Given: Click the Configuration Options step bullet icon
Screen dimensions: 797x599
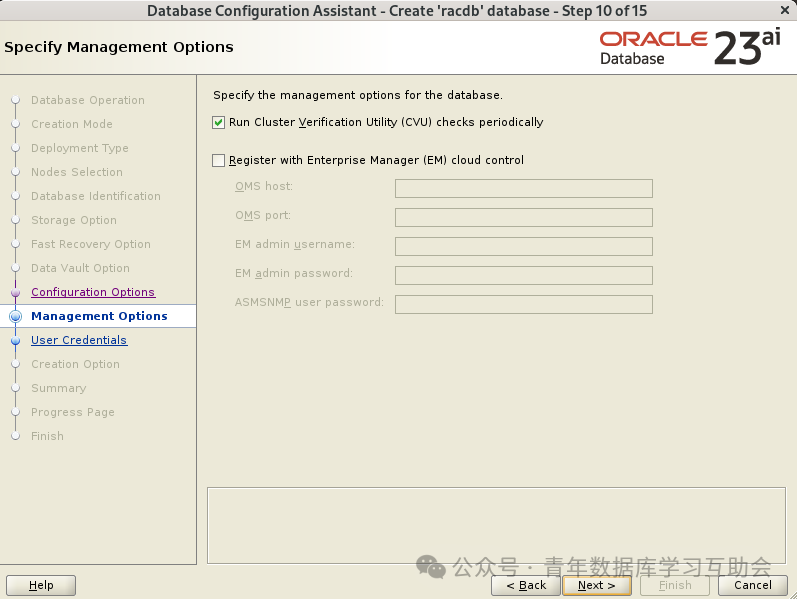Looking at the screenshot, I should pyautogui.click(x=16, y=292).
